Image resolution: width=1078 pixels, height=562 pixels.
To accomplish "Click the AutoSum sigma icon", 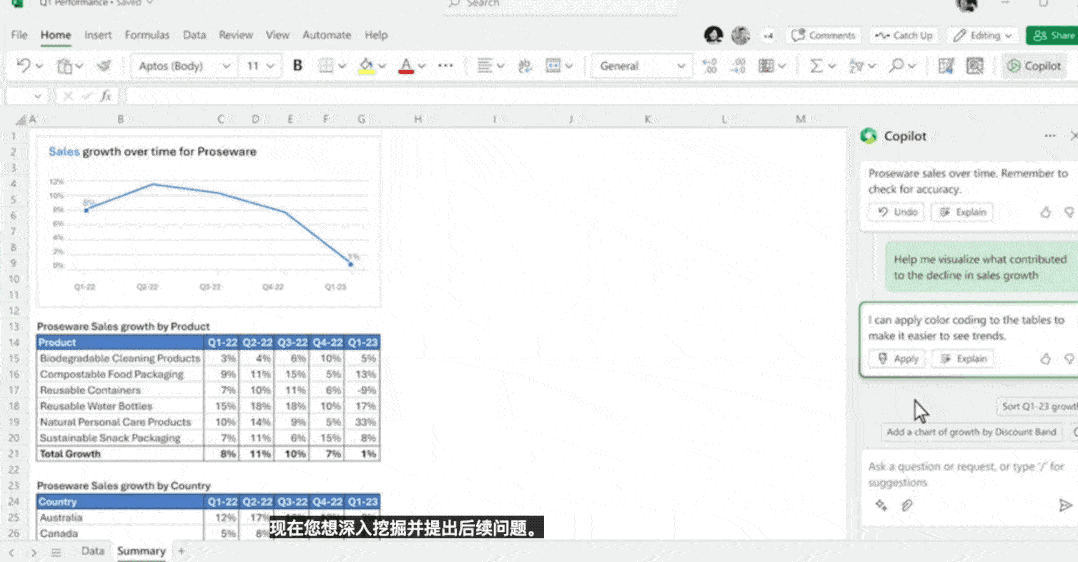I will click(816, 66).
